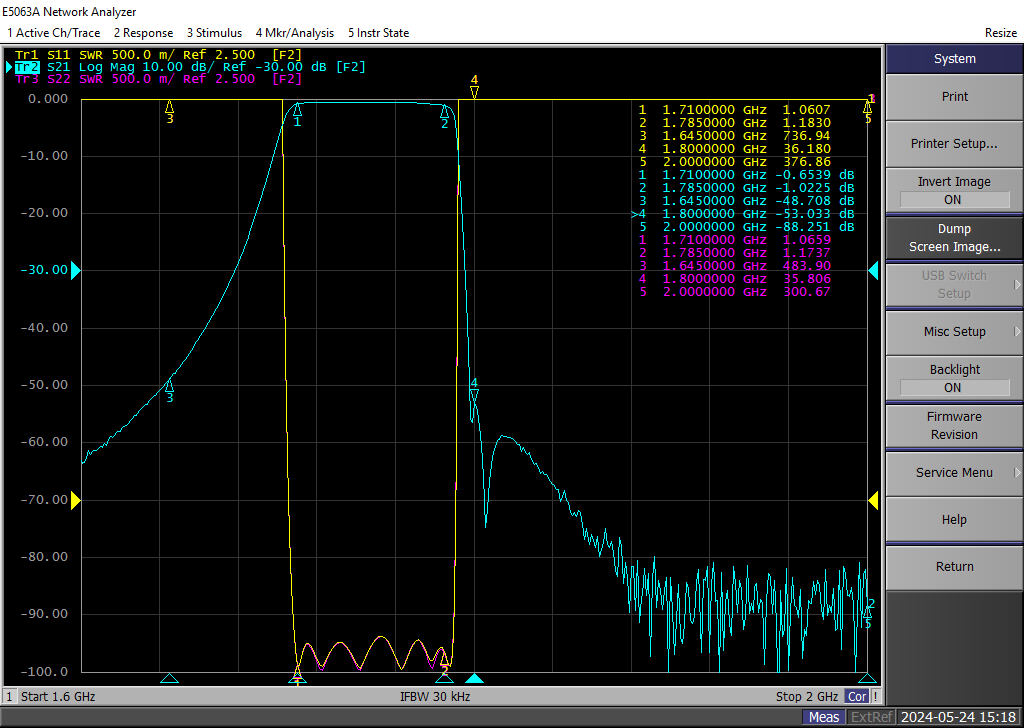Expand the Misc Setup submenu
Image resolution: width=1024 pixels, height=728 pixels.
pos(954,332)
